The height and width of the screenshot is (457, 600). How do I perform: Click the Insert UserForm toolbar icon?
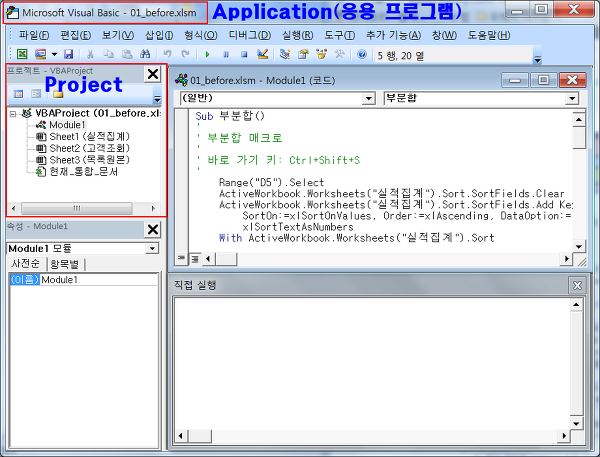coord(40,54)
